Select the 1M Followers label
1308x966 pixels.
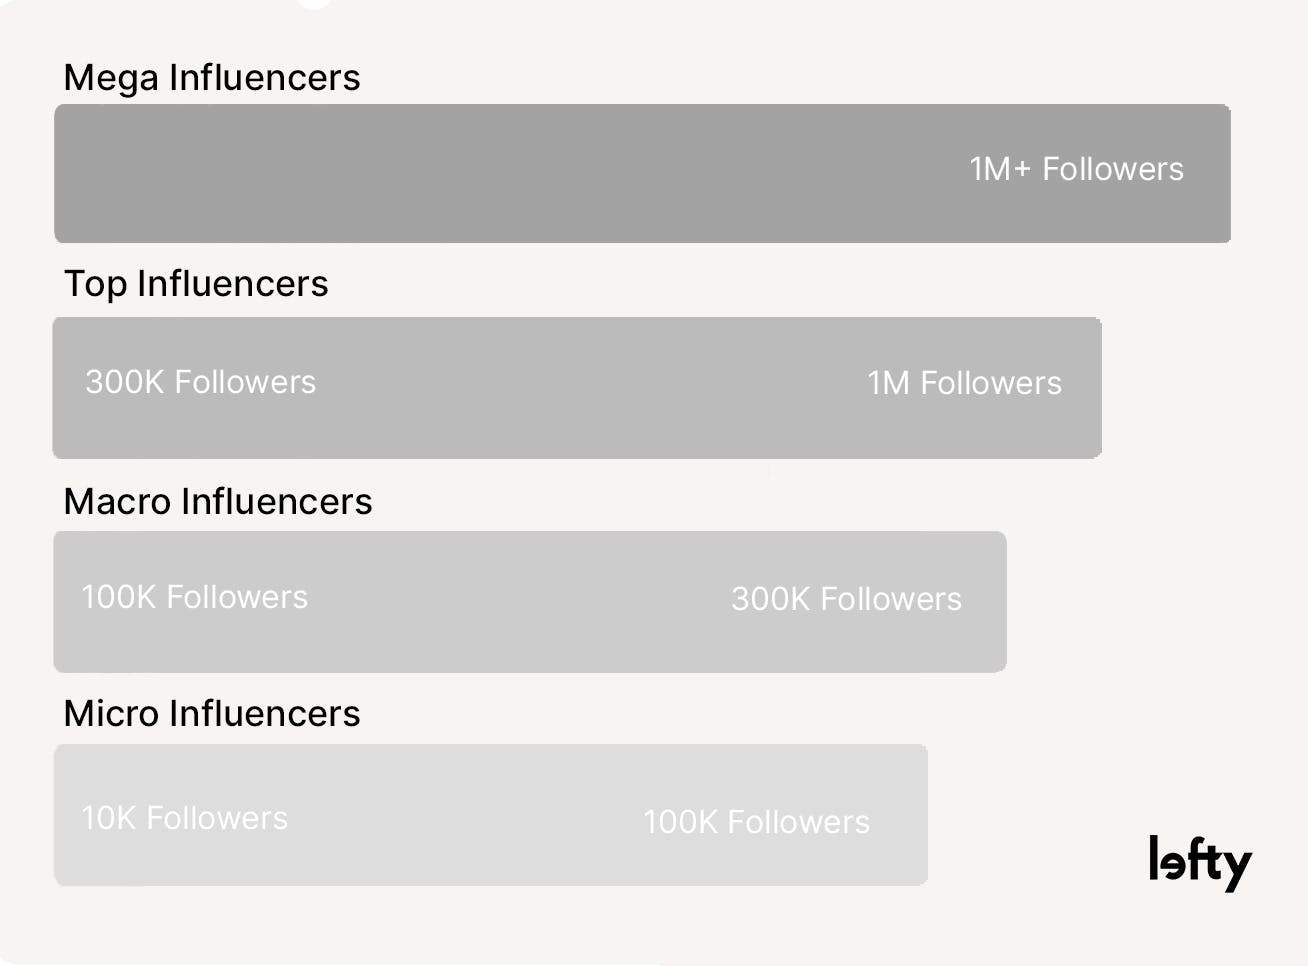[964, 383]
